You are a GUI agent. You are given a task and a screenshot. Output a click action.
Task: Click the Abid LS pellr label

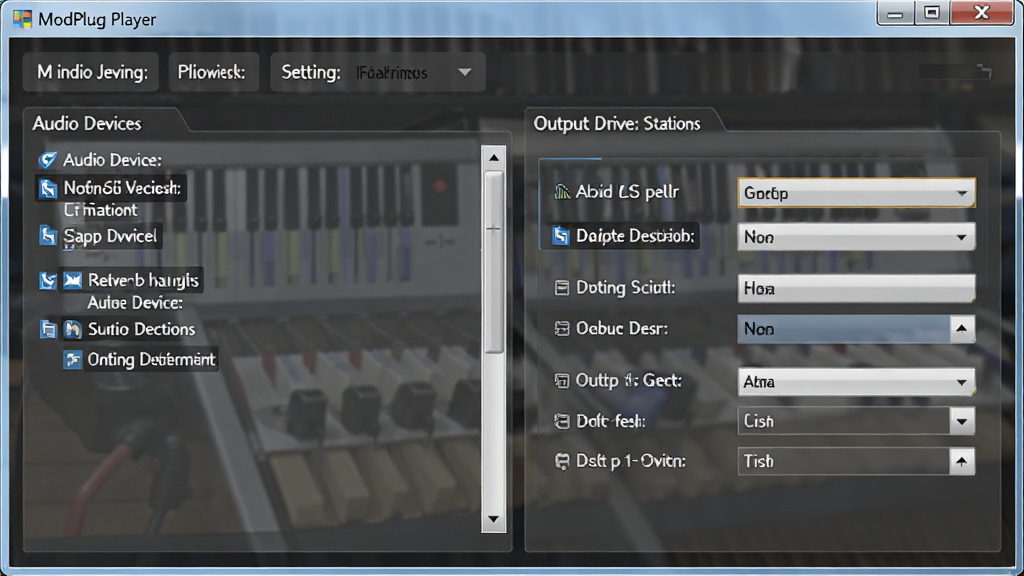627,191
